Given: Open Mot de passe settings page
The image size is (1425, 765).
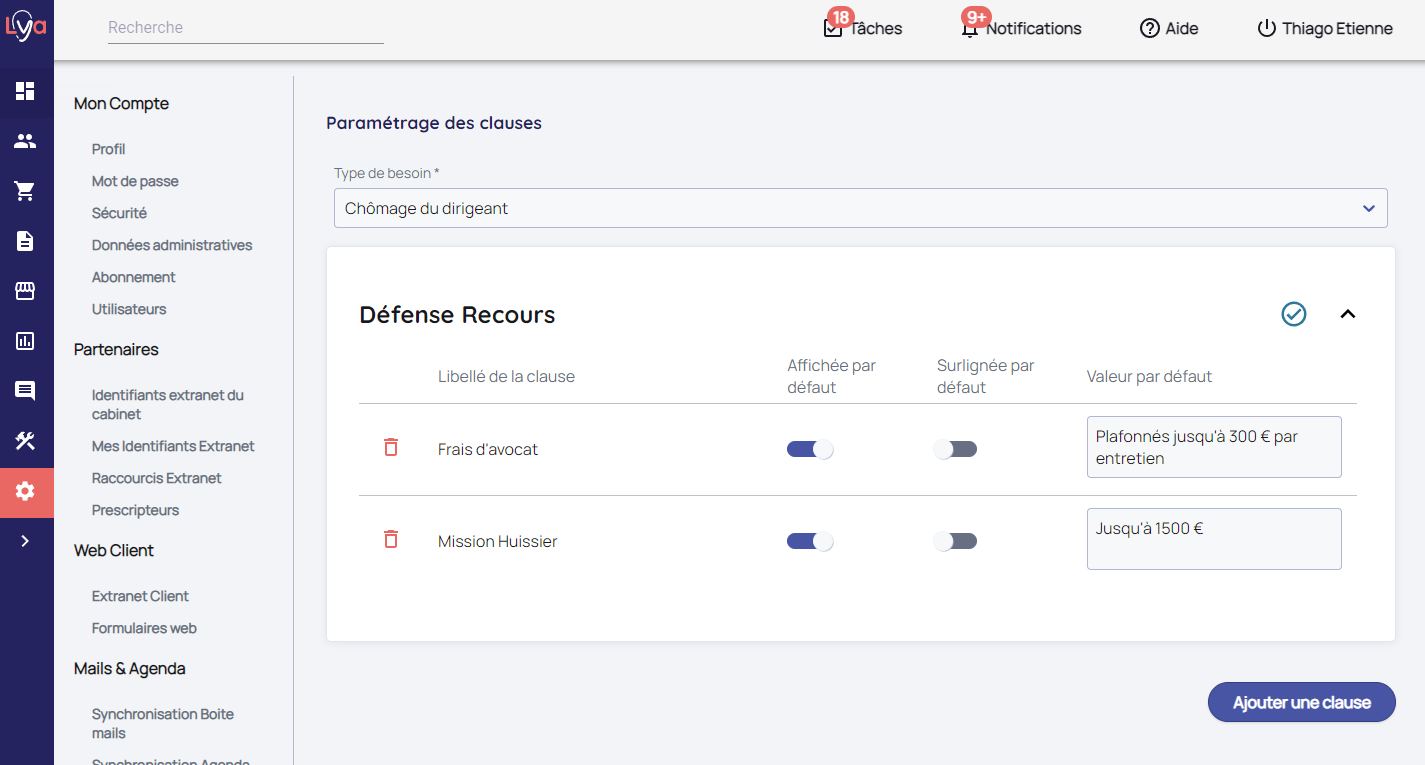Looking at the screenshot, I should click(x=135, y=181).
